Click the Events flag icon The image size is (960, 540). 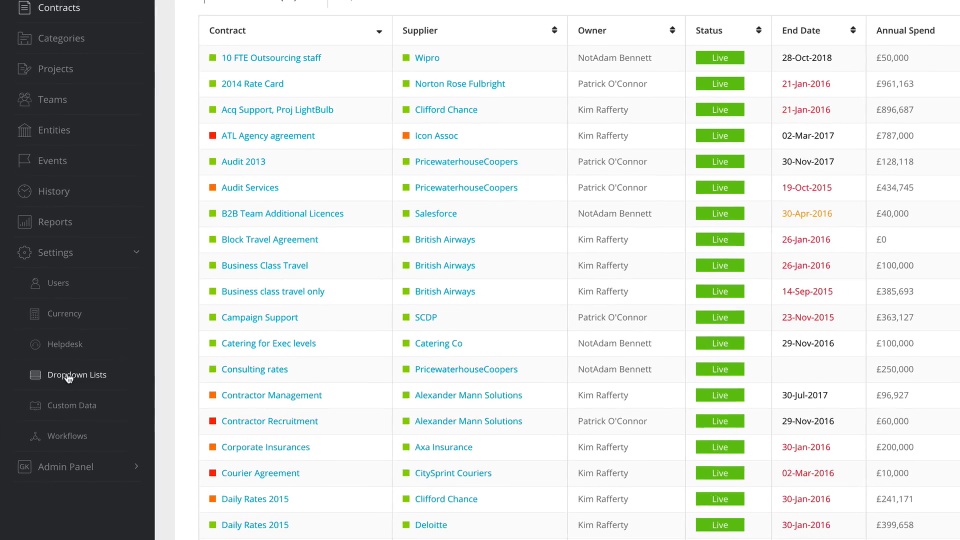pyautogui.click(x=24, y=161)
